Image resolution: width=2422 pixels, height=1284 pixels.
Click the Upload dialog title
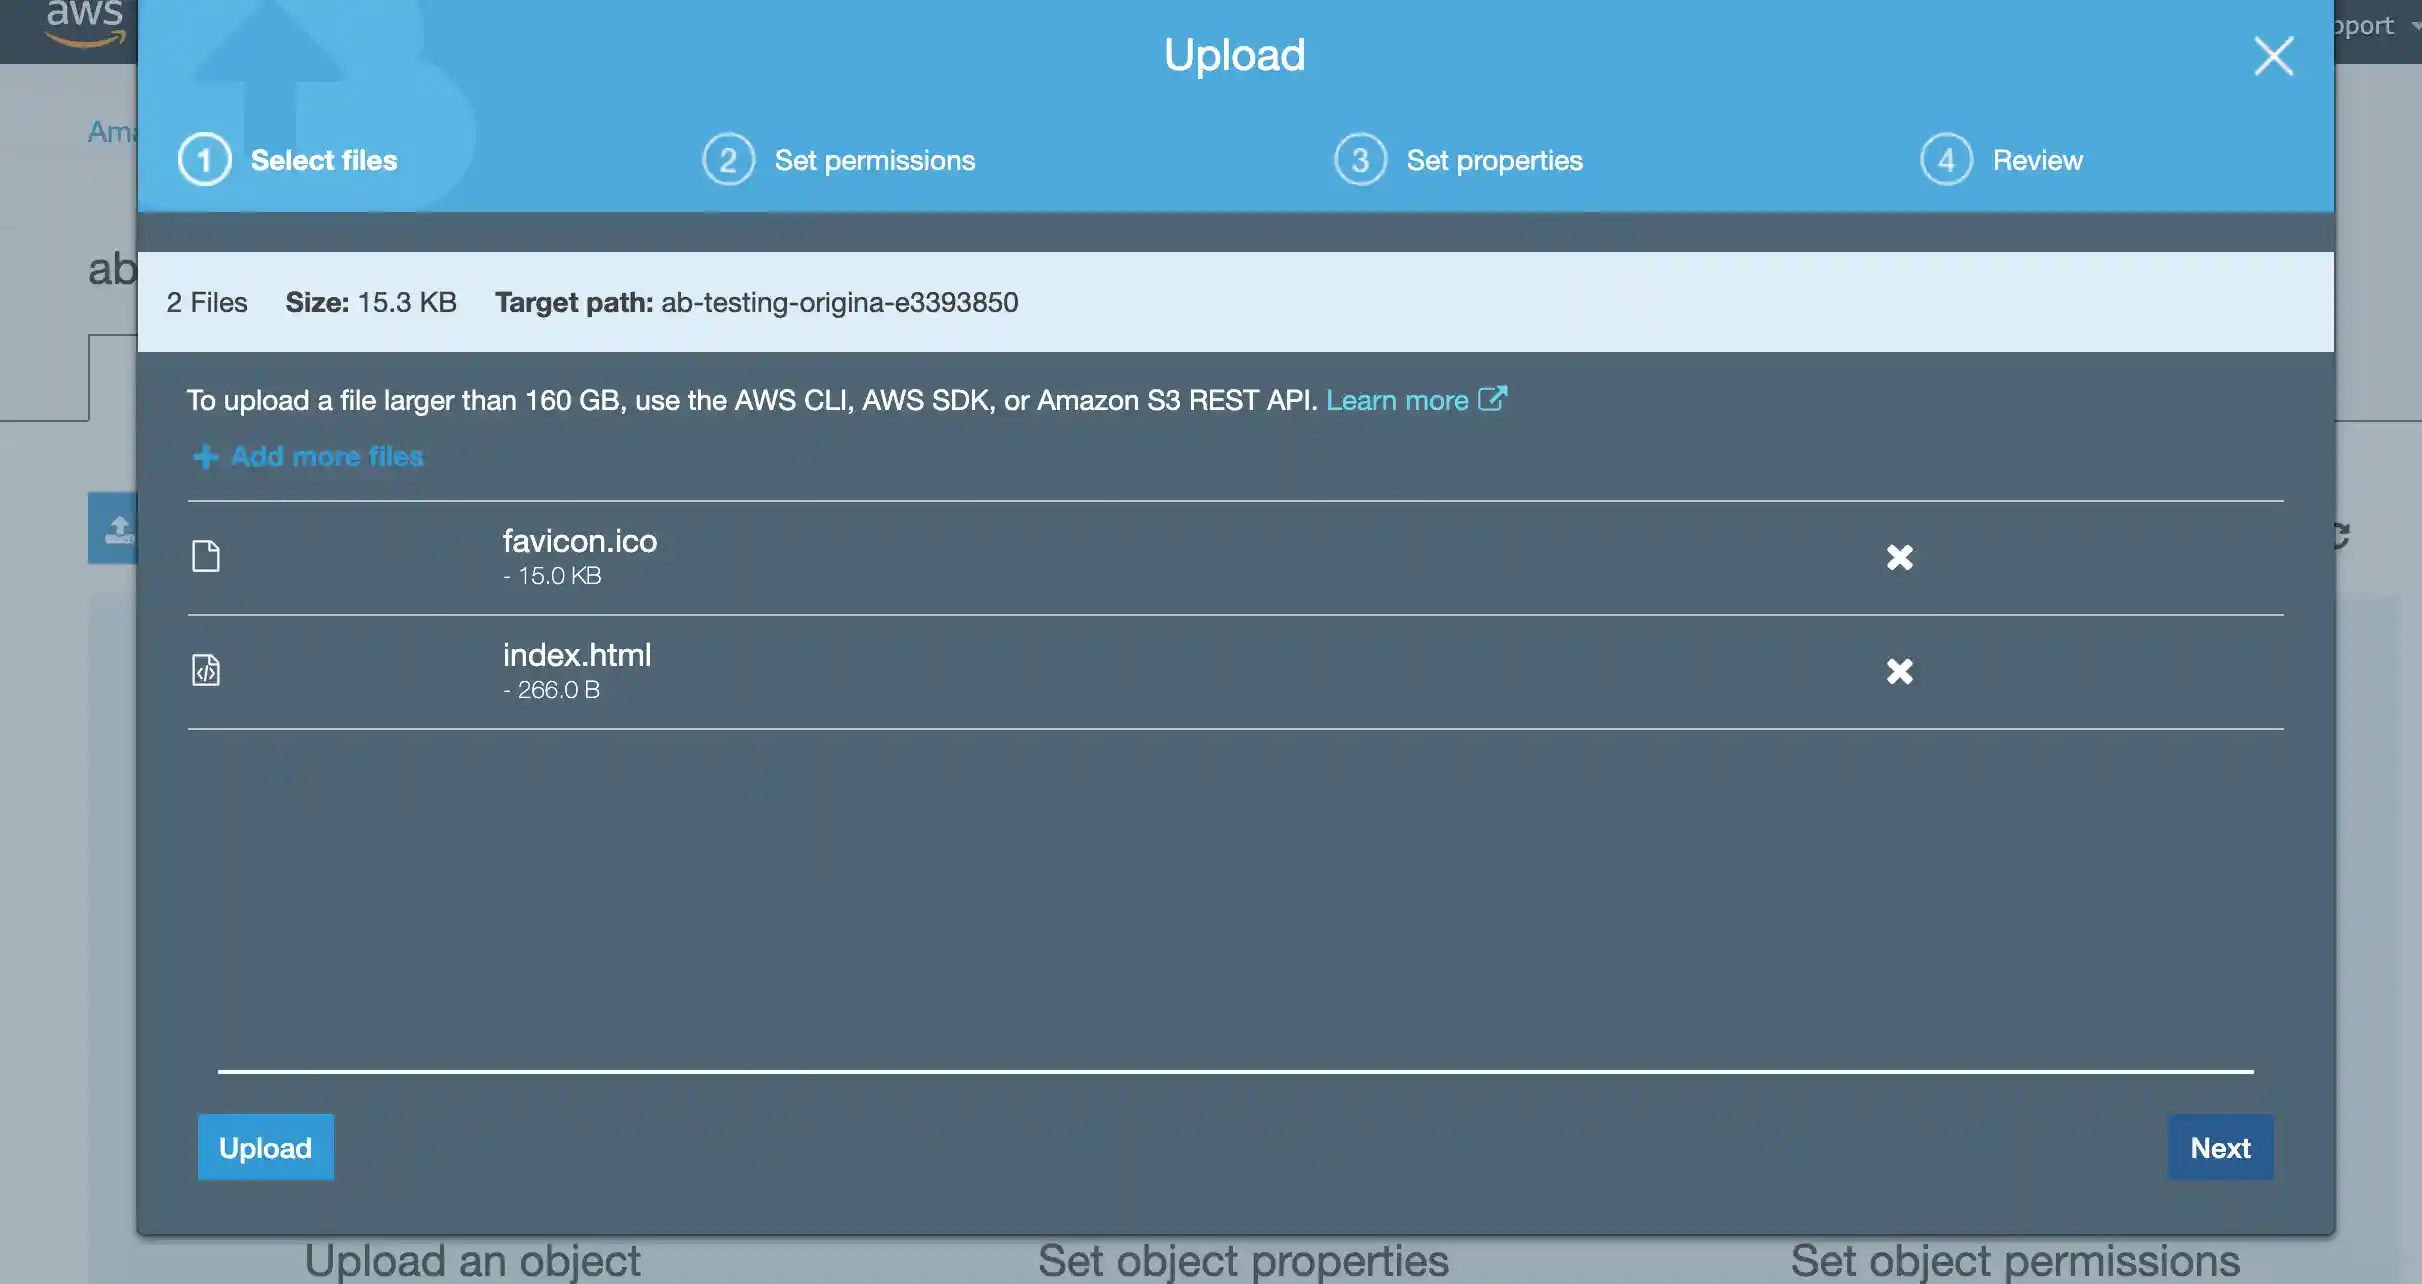(x=1233, y=54)
